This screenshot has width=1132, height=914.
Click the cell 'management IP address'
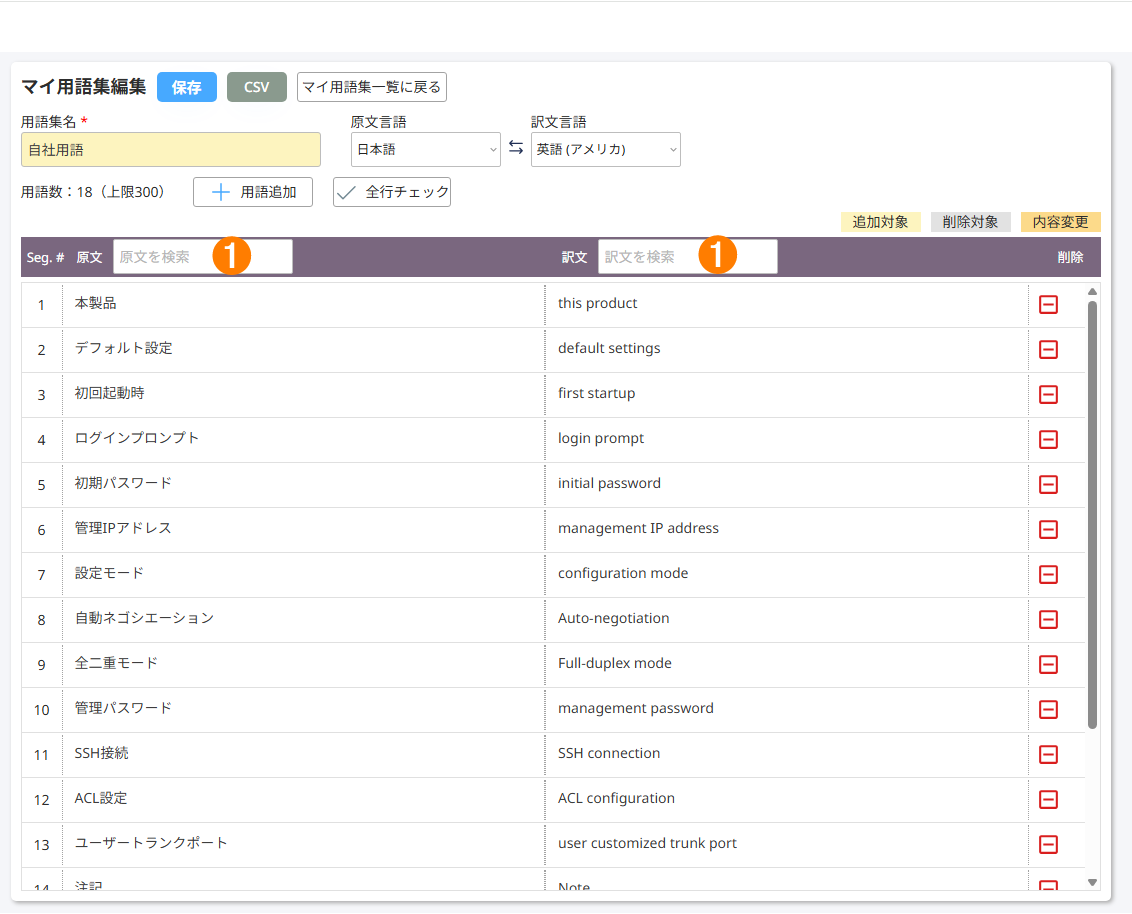click(787, 529)
